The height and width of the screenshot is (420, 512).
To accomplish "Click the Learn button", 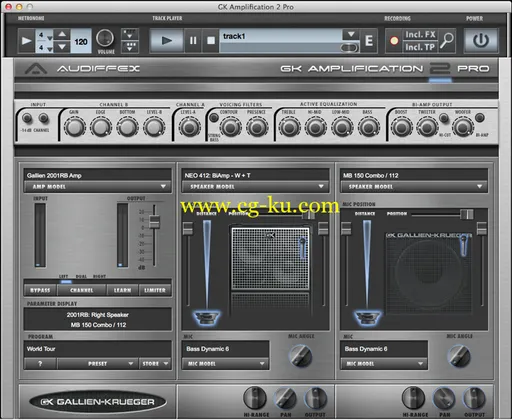I will (122, 290).
